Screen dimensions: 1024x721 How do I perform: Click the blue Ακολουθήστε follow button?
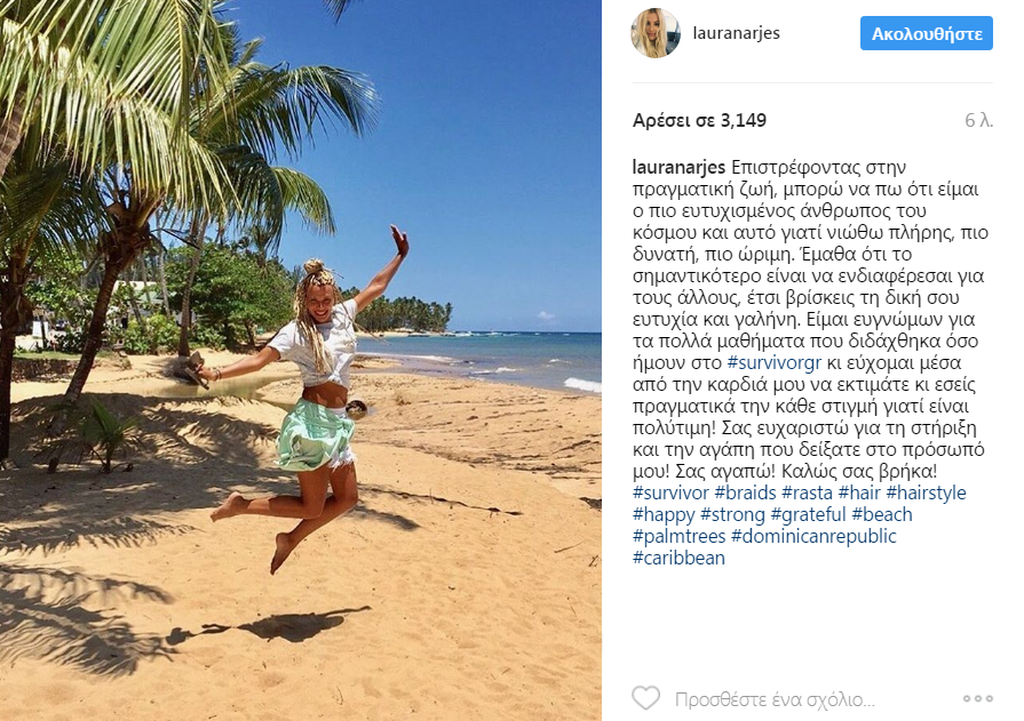[x=926, y=33]
